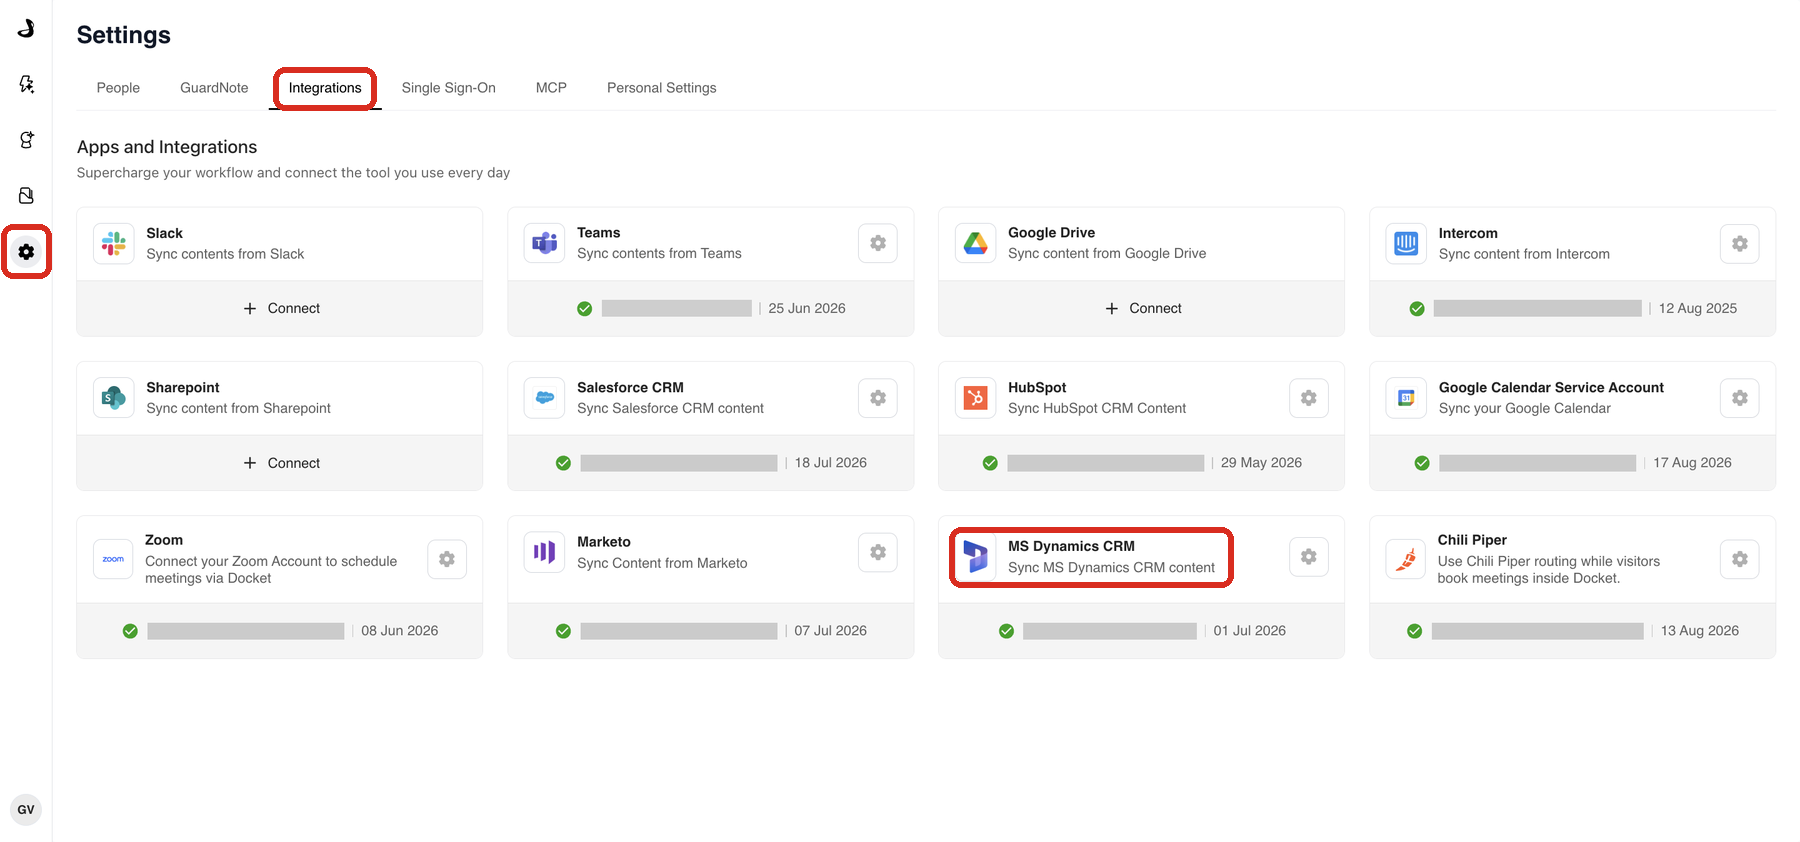Click the Zoom logo icon
The height and width of the screenshot is (842, 1800).
tap(114, 559)
